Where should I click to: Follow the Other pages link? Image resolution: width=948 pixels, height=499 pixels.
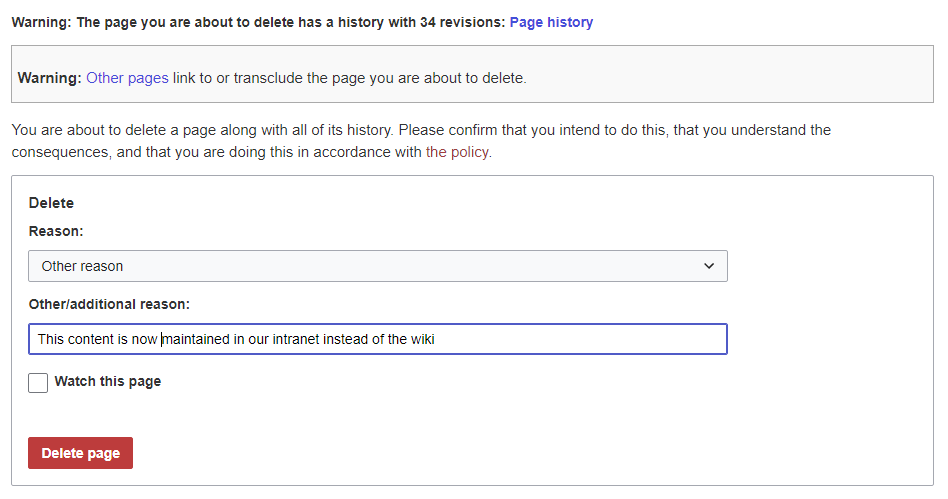pyautogui.click(x=127, y=77)
